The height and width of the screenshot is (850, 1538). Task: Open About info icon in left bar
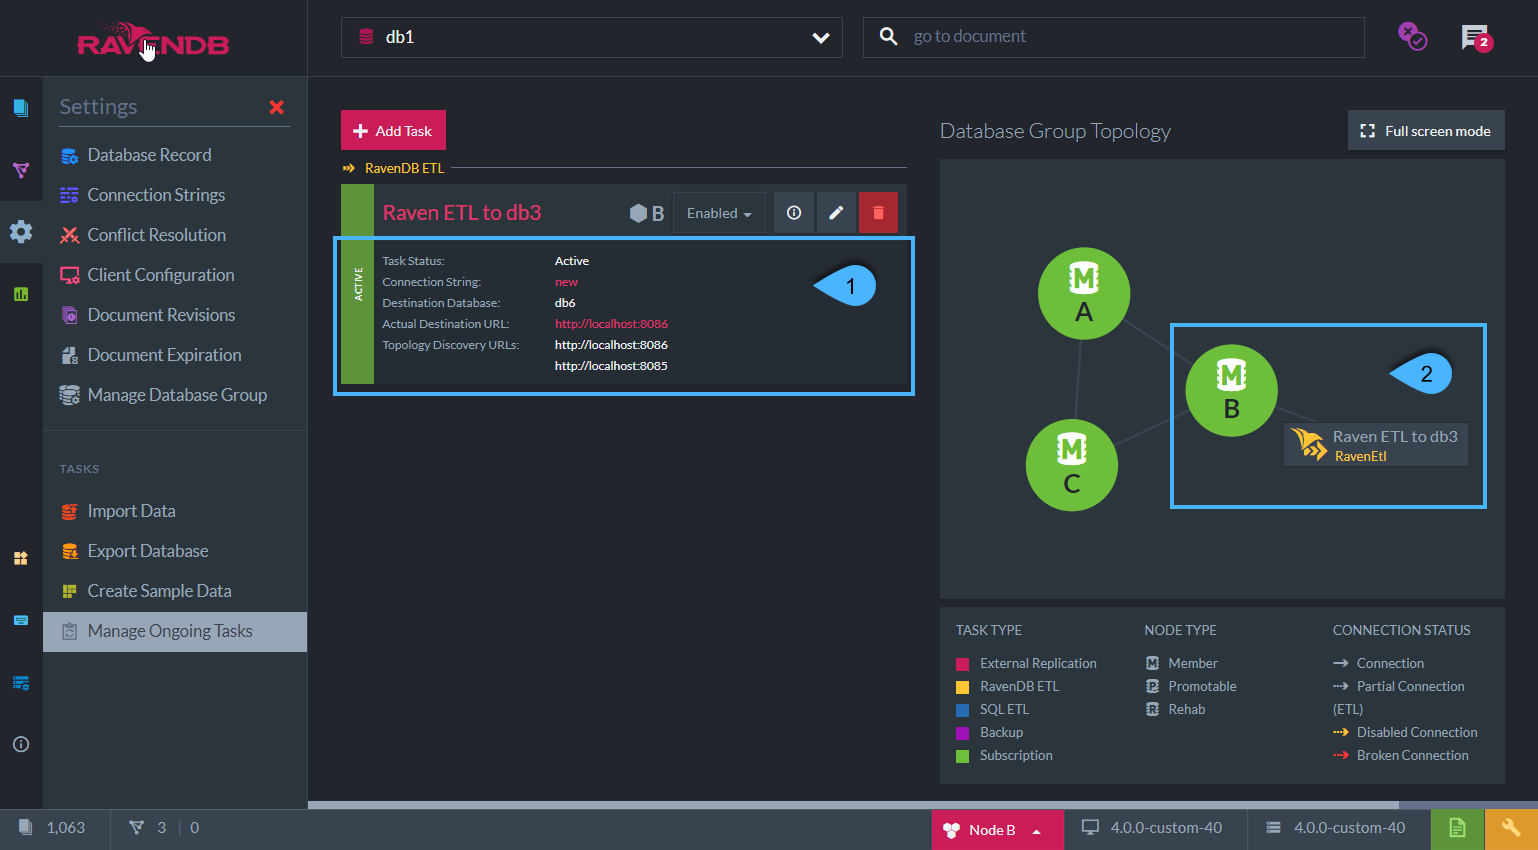(21, 744)
